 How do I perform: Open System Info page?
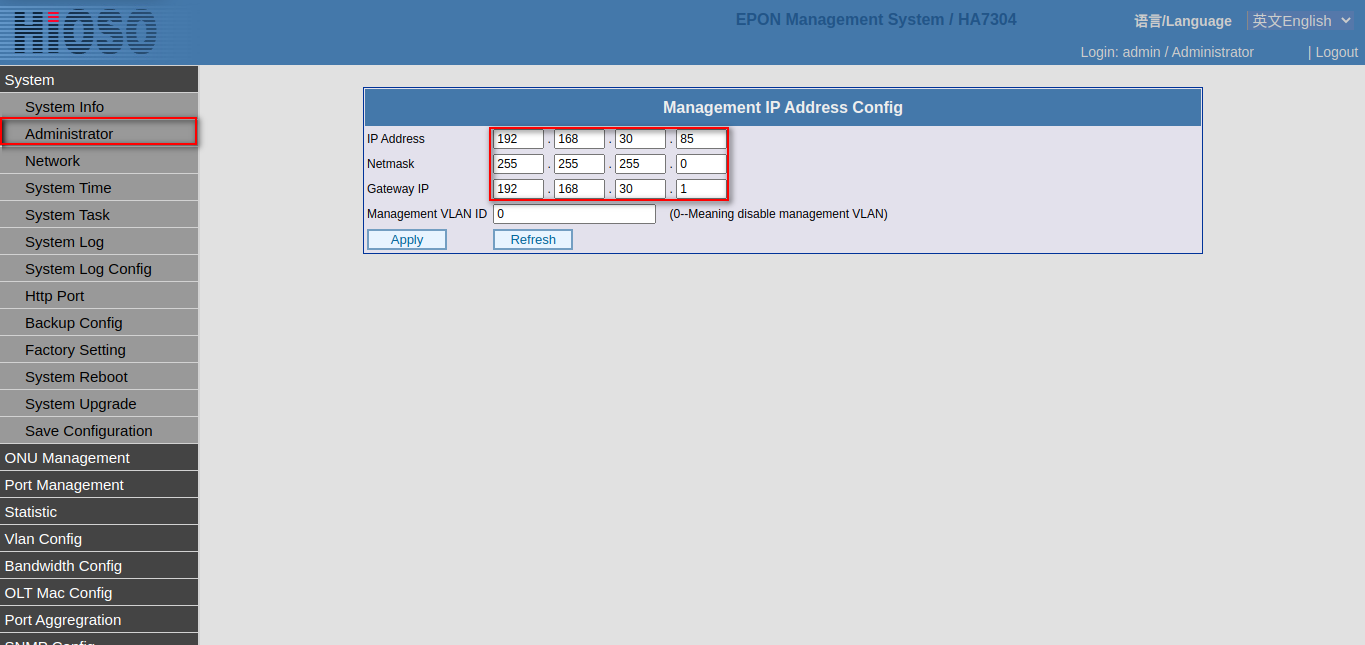coord(65,107)
